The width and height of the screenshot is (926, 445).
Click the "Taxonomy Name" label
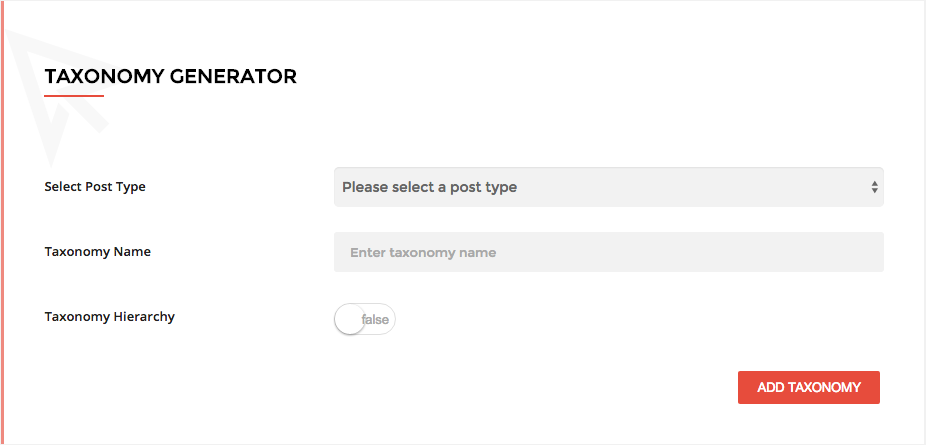(x=98, y=252)
